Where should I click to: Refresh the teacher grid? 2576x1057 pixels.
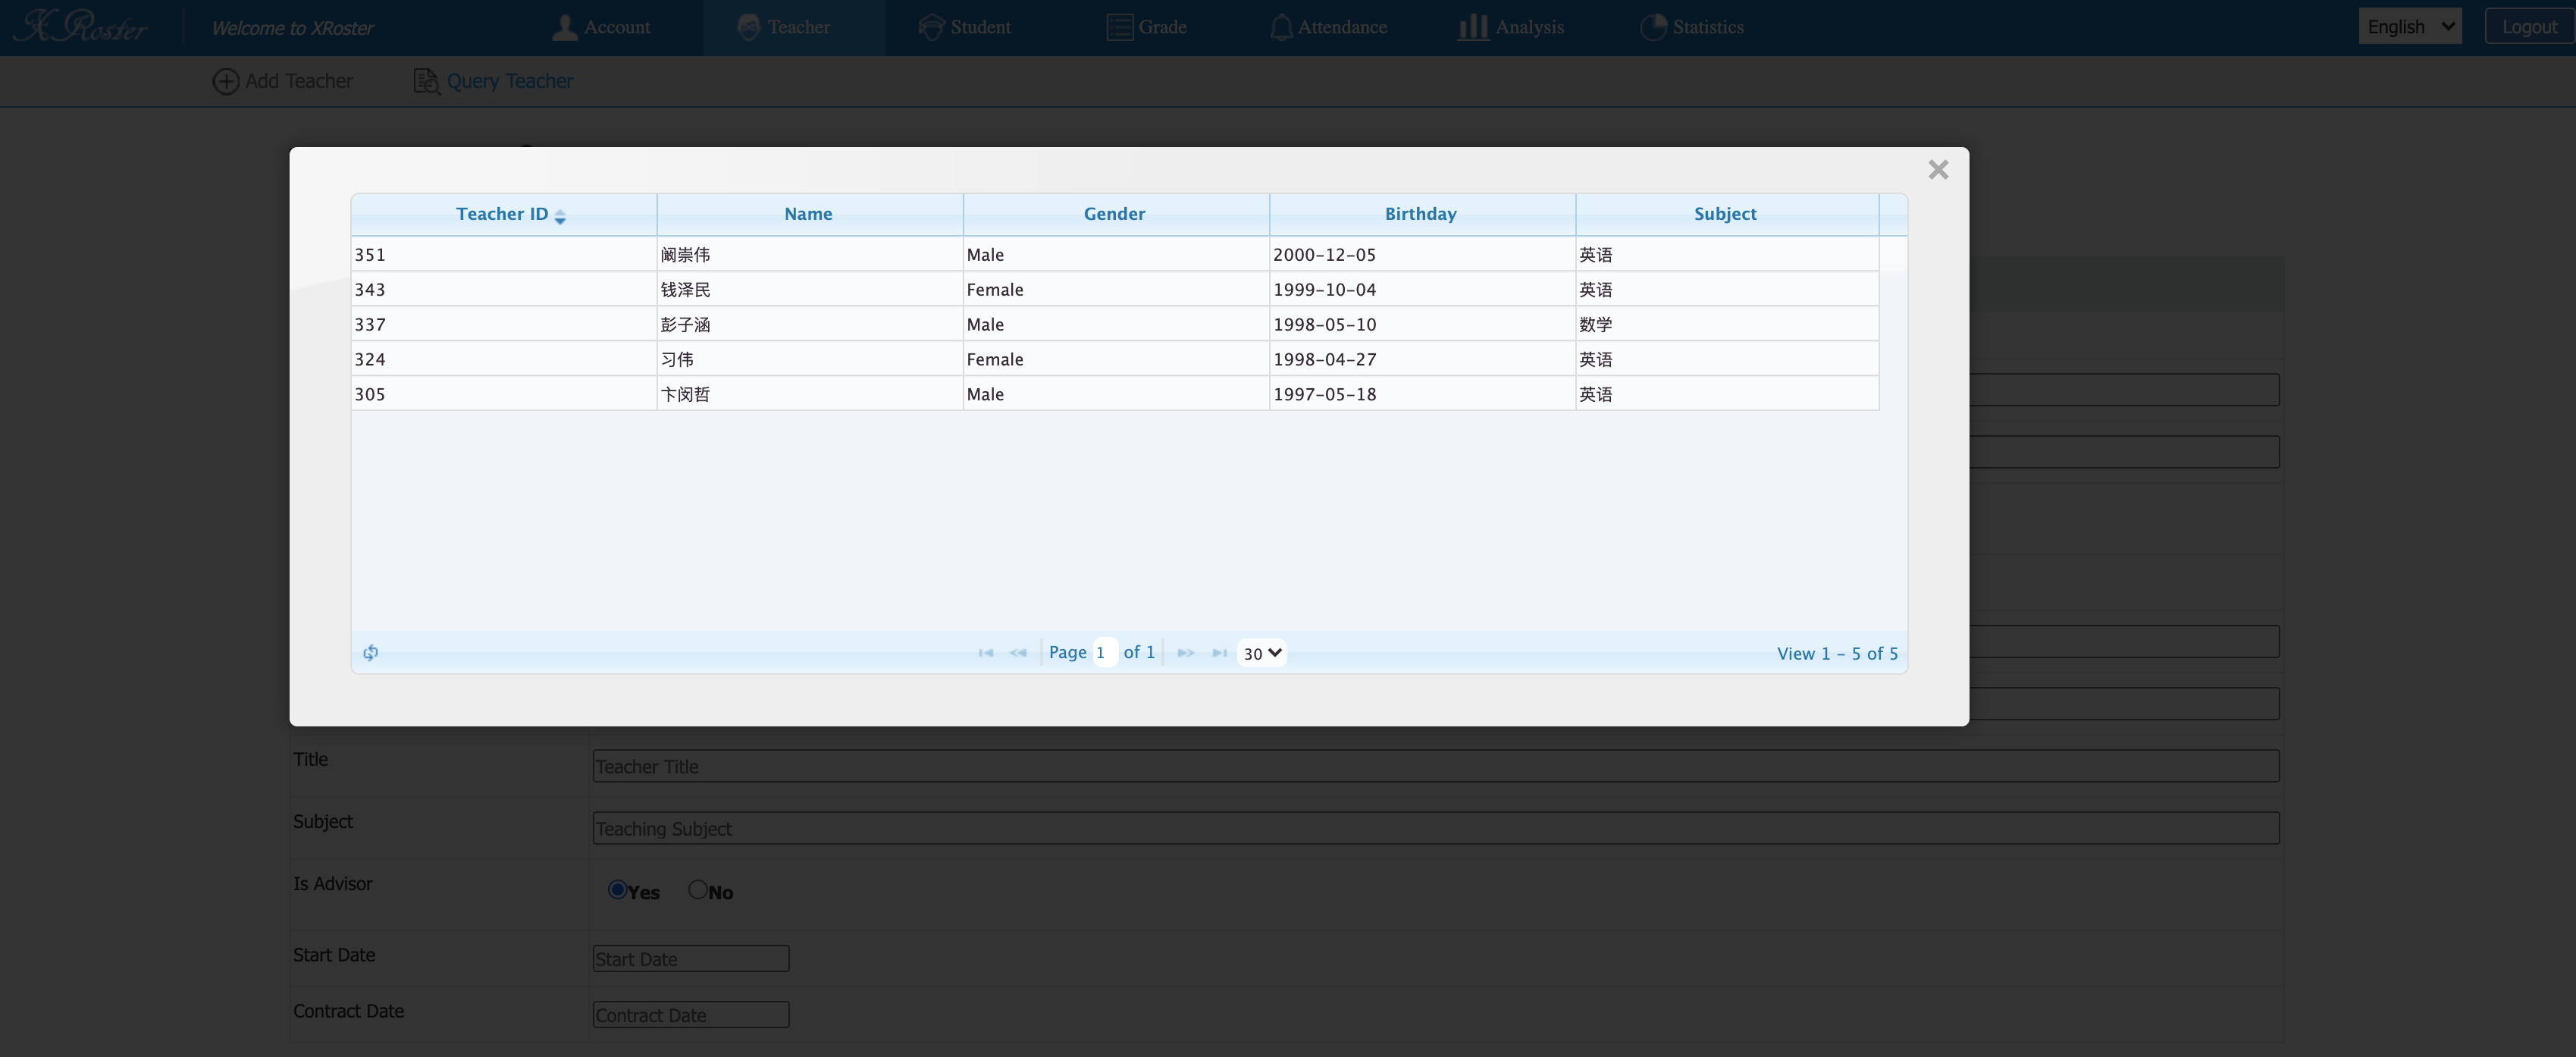click(x=370, y=653)
